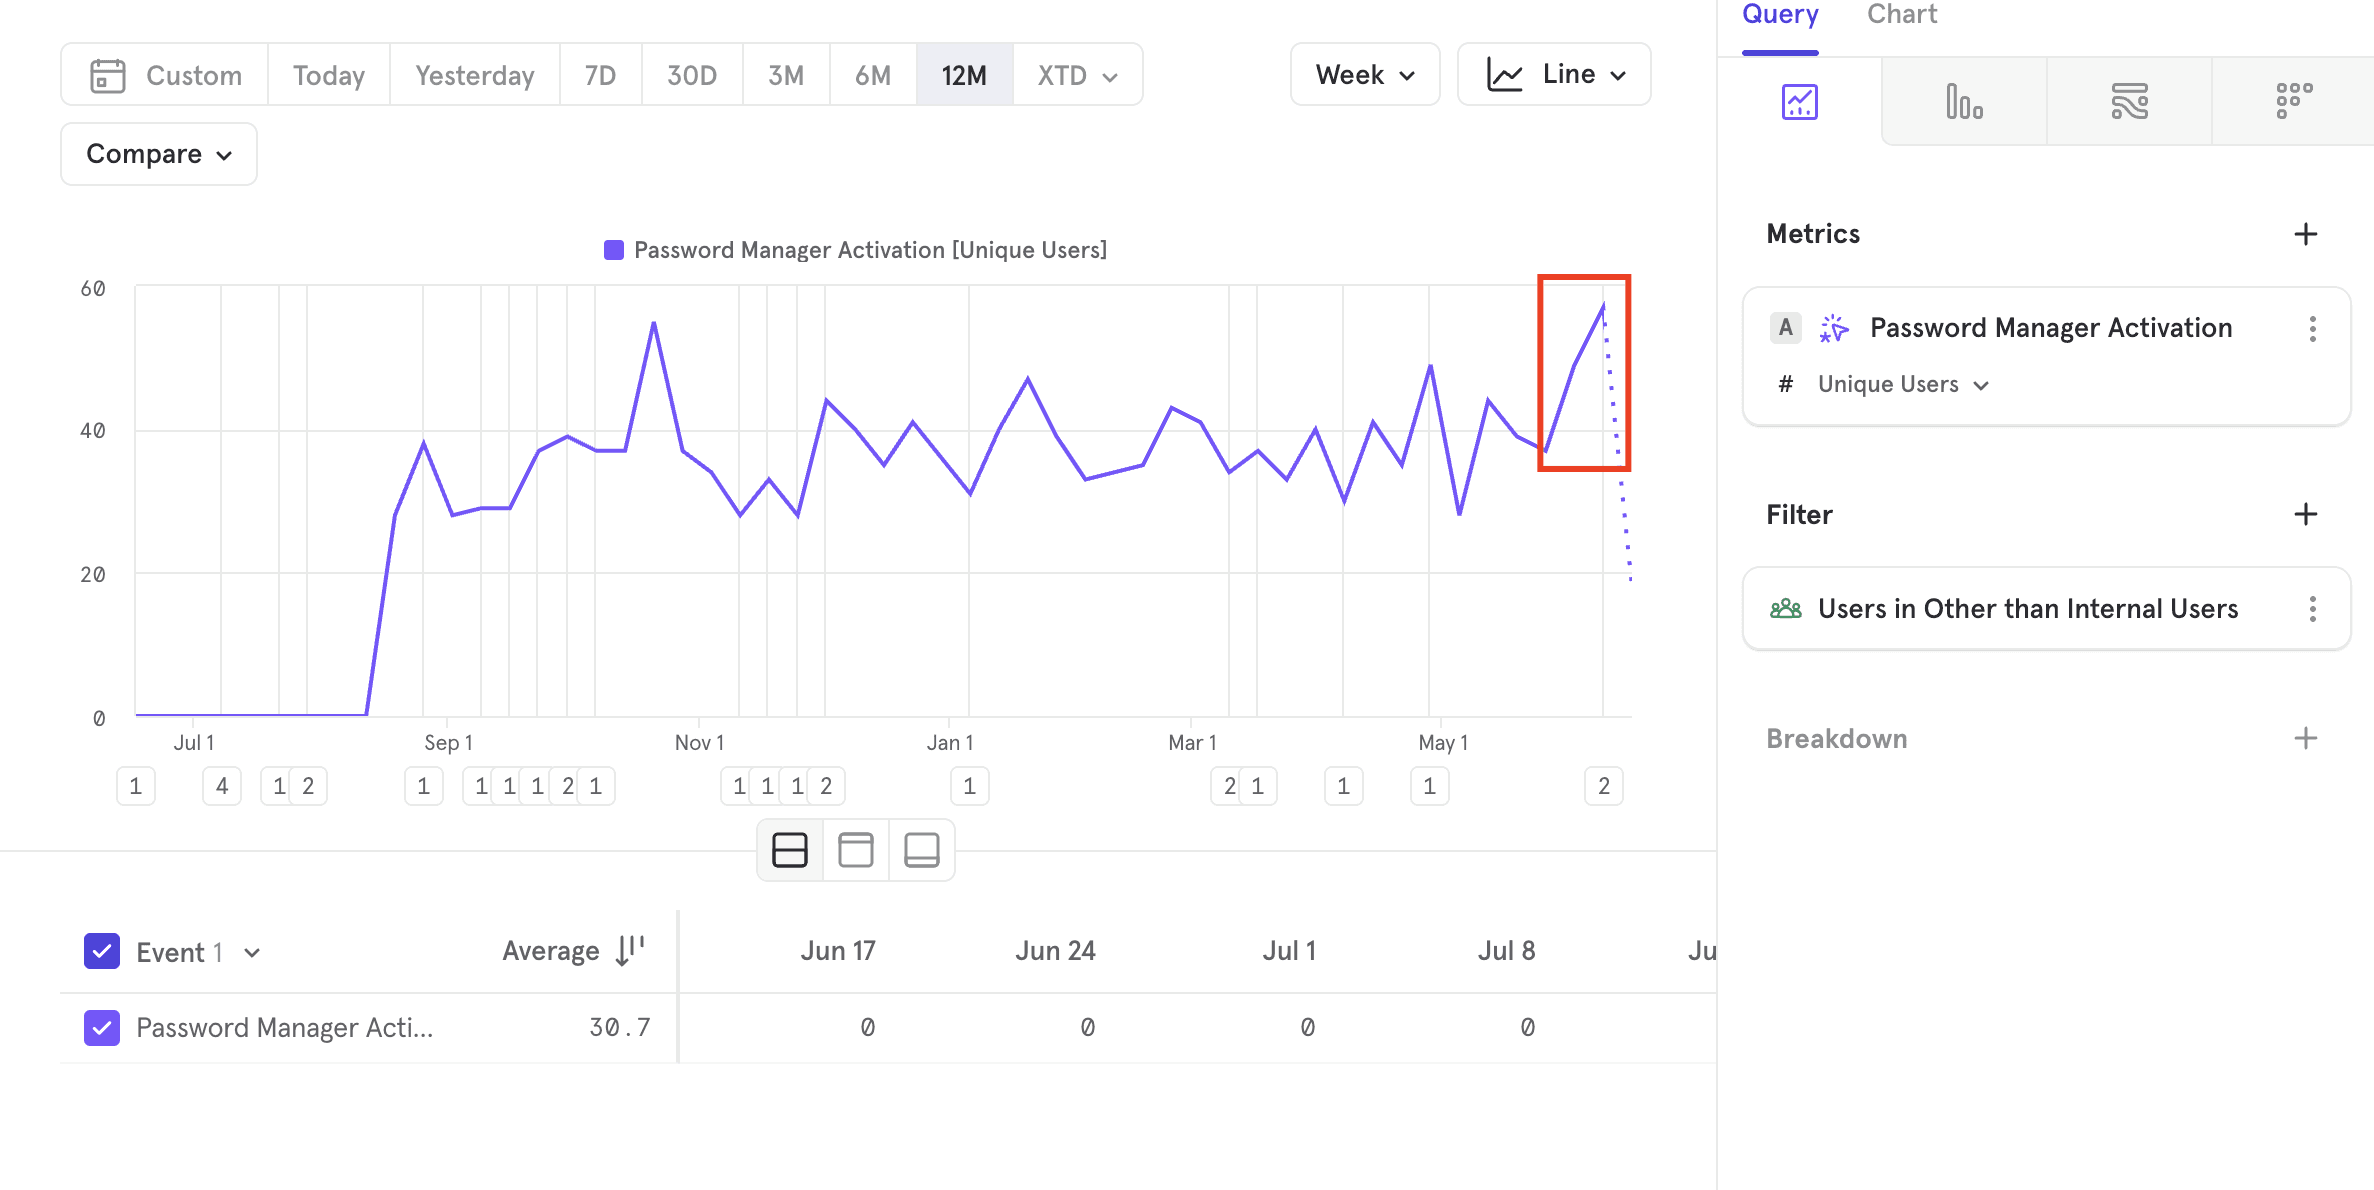Viewport: 2374px width, 1190px height.
Task: Select the 3M date range
Action: (x=786, y=75)
